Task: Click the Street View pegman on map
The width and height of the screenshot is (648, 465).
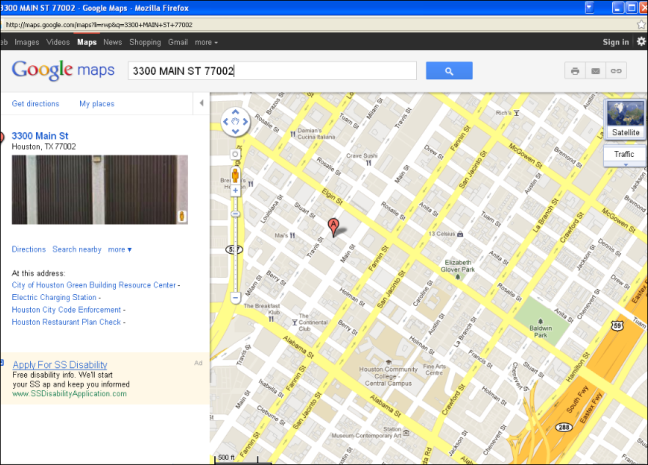Action: tap(235, 175)
